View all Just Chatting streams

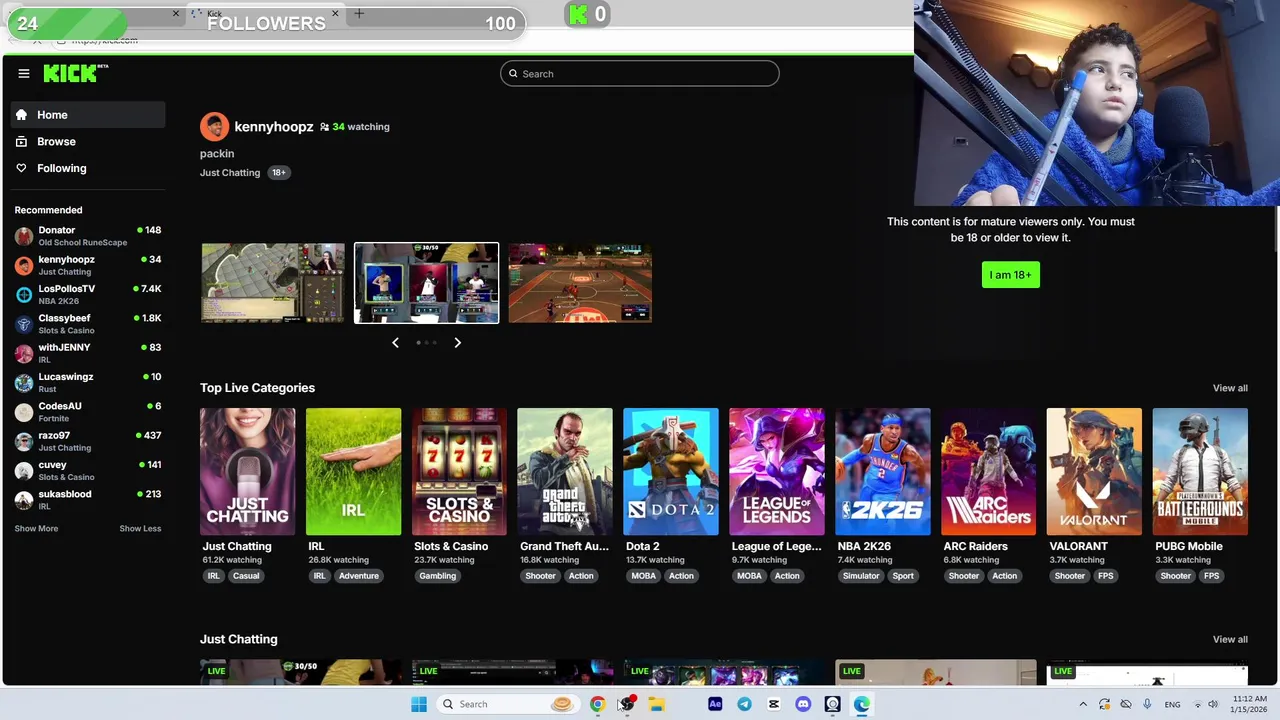(x=1230, y=639)
